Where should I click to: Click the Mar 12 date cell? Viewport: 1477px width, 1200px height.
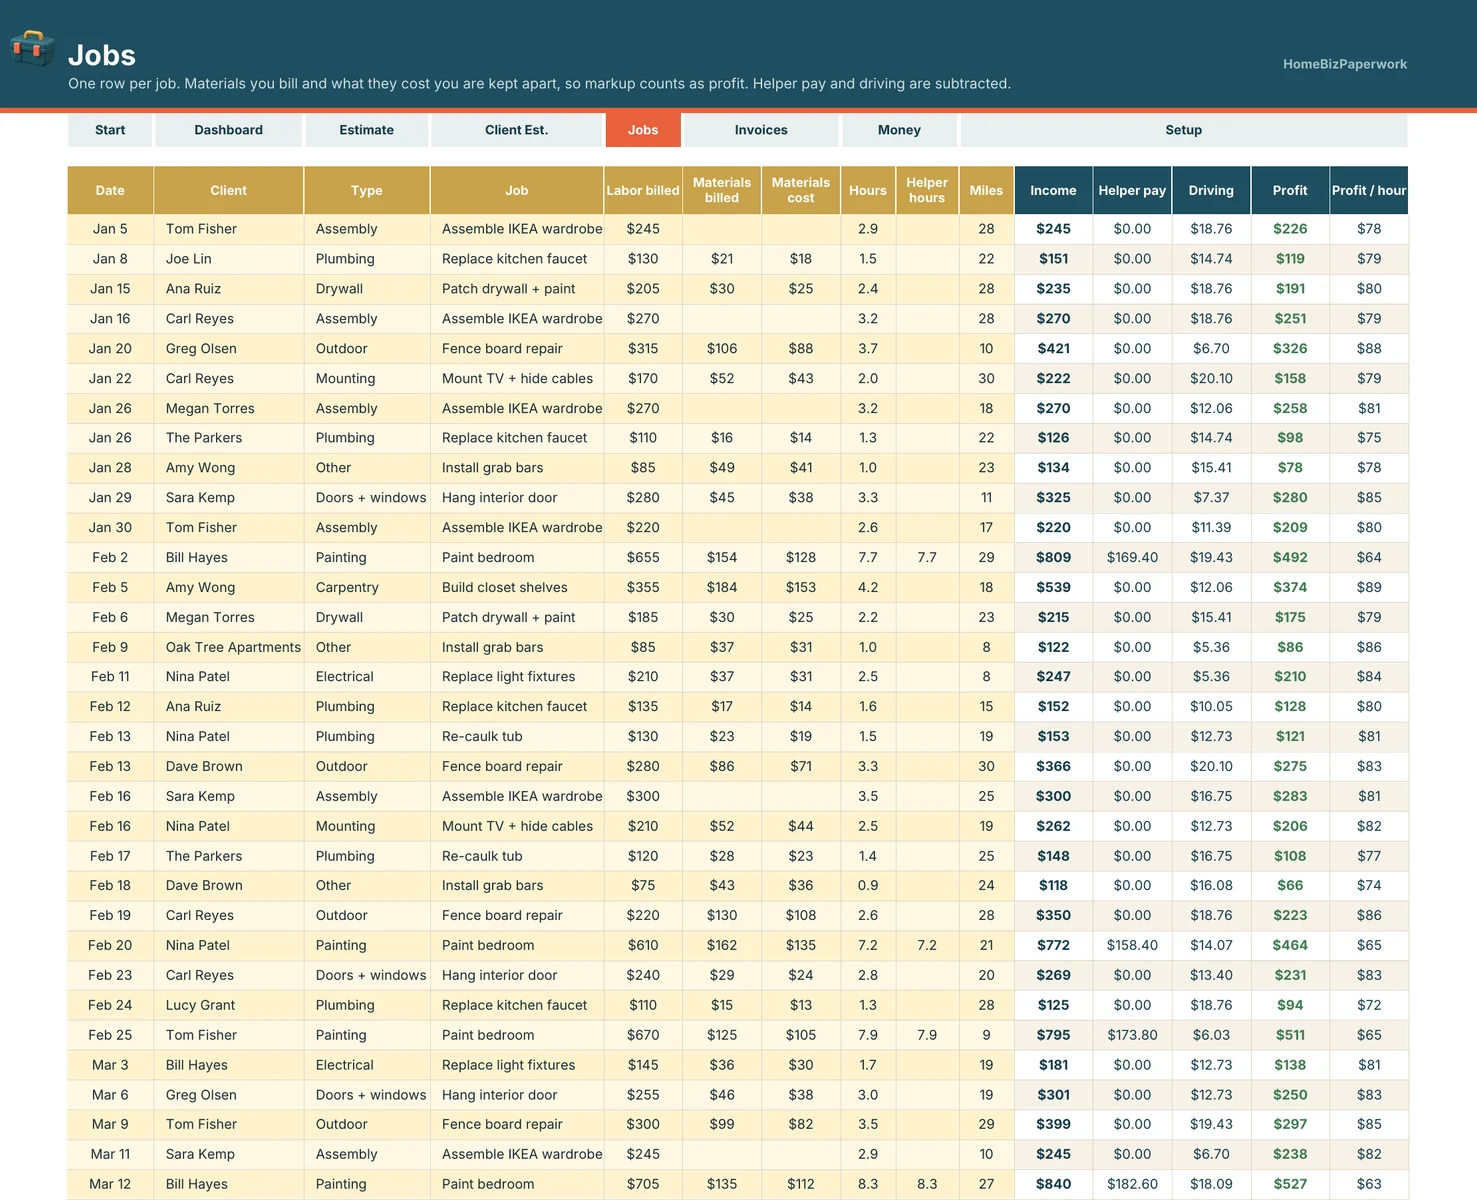(110, 1184)
